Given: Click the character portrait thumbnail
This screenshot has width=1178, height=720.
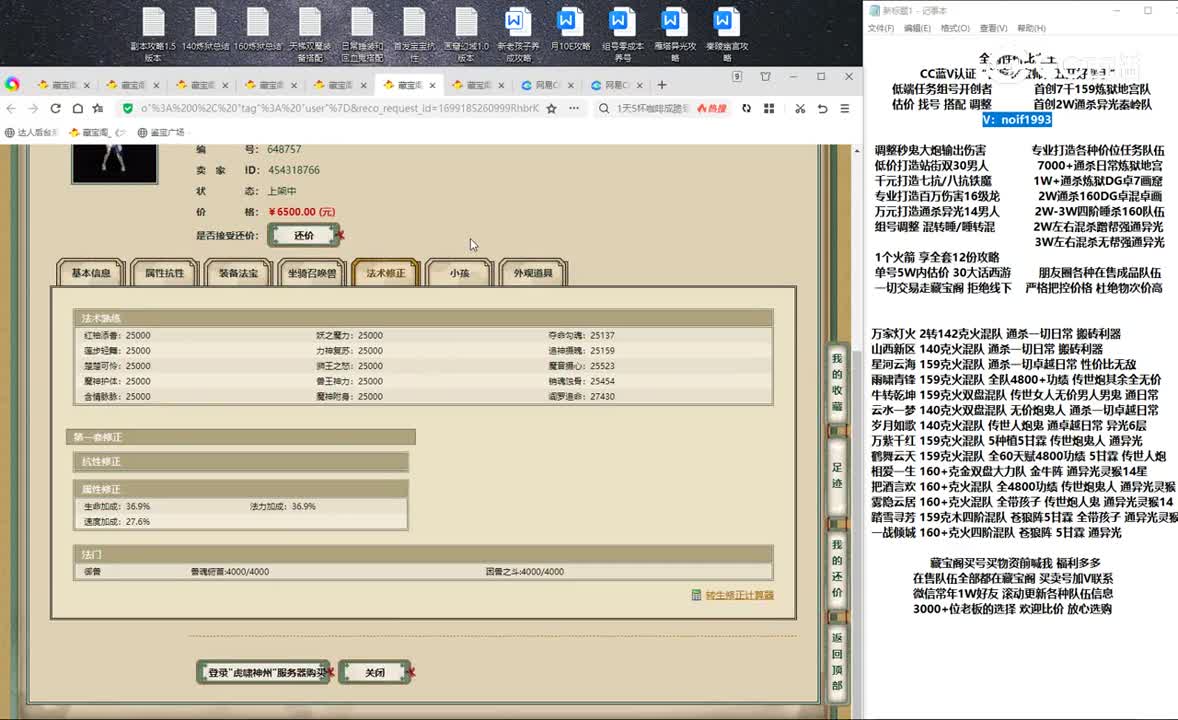Looking at the screenshot, I should 114,163.
